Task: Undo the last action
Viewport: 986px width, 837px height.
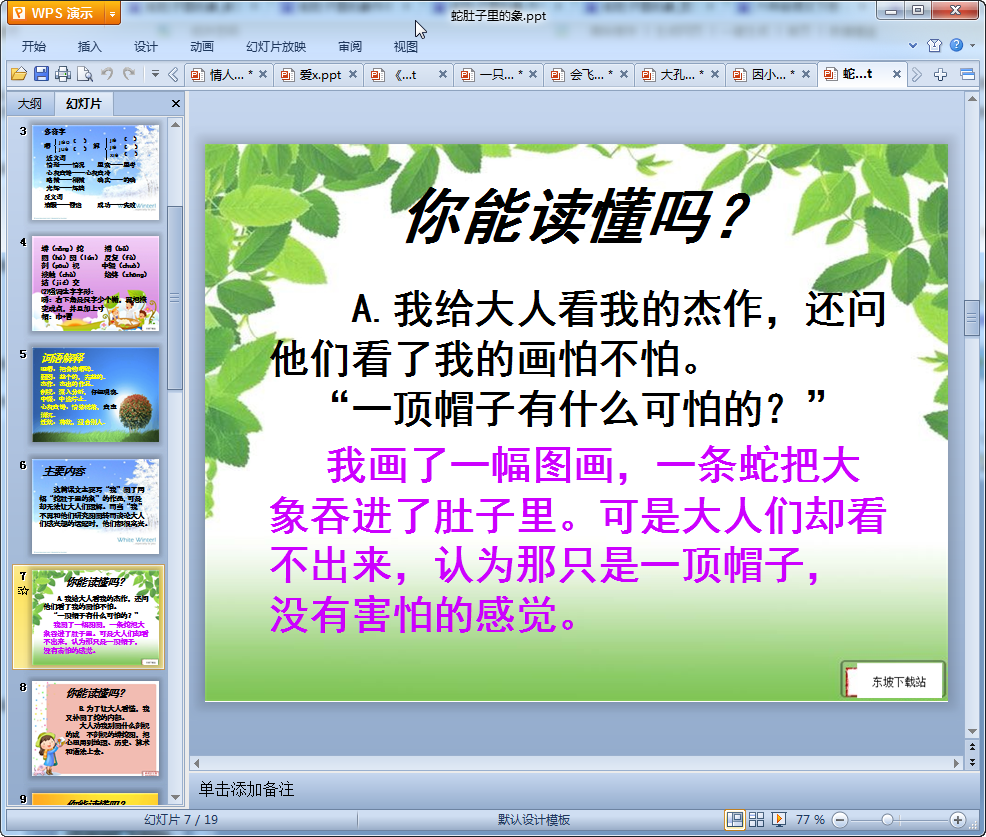Action: (x=107, y=74)
